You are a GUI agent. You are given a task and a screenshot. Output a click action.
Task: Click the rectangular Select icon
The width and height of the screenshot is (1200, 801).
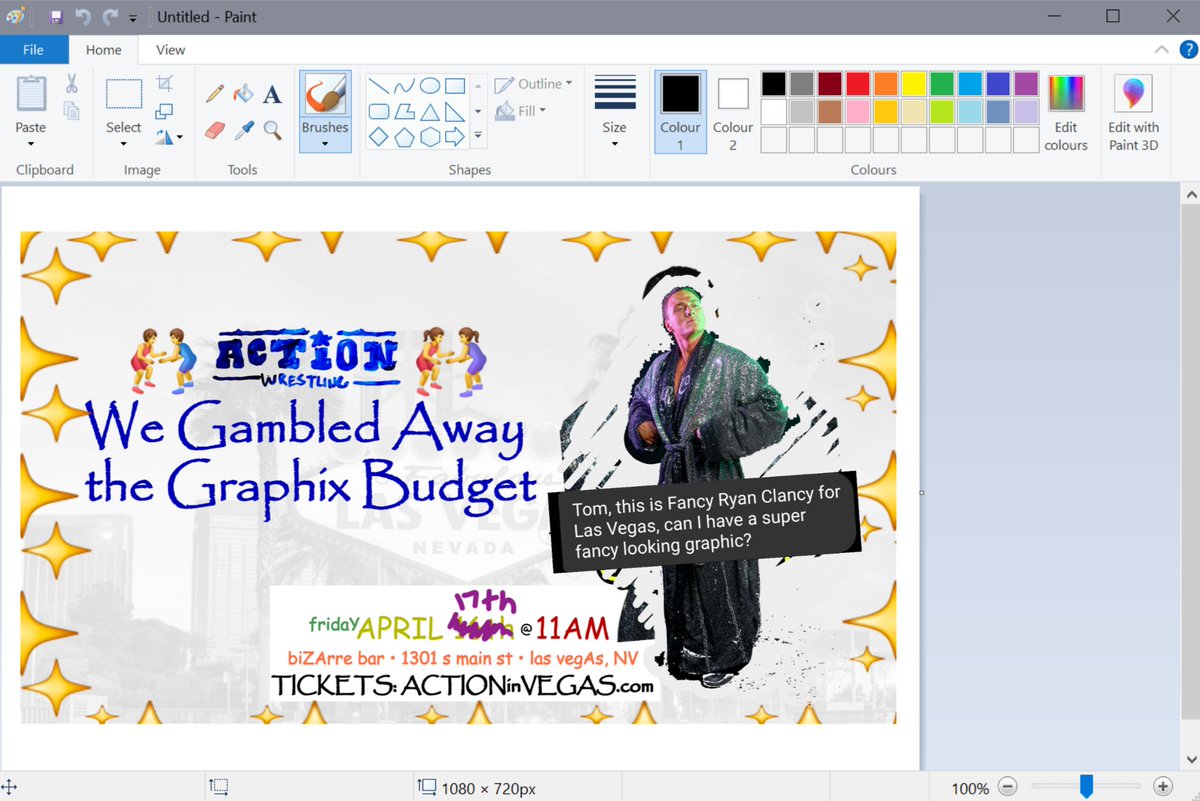[124, 93]
